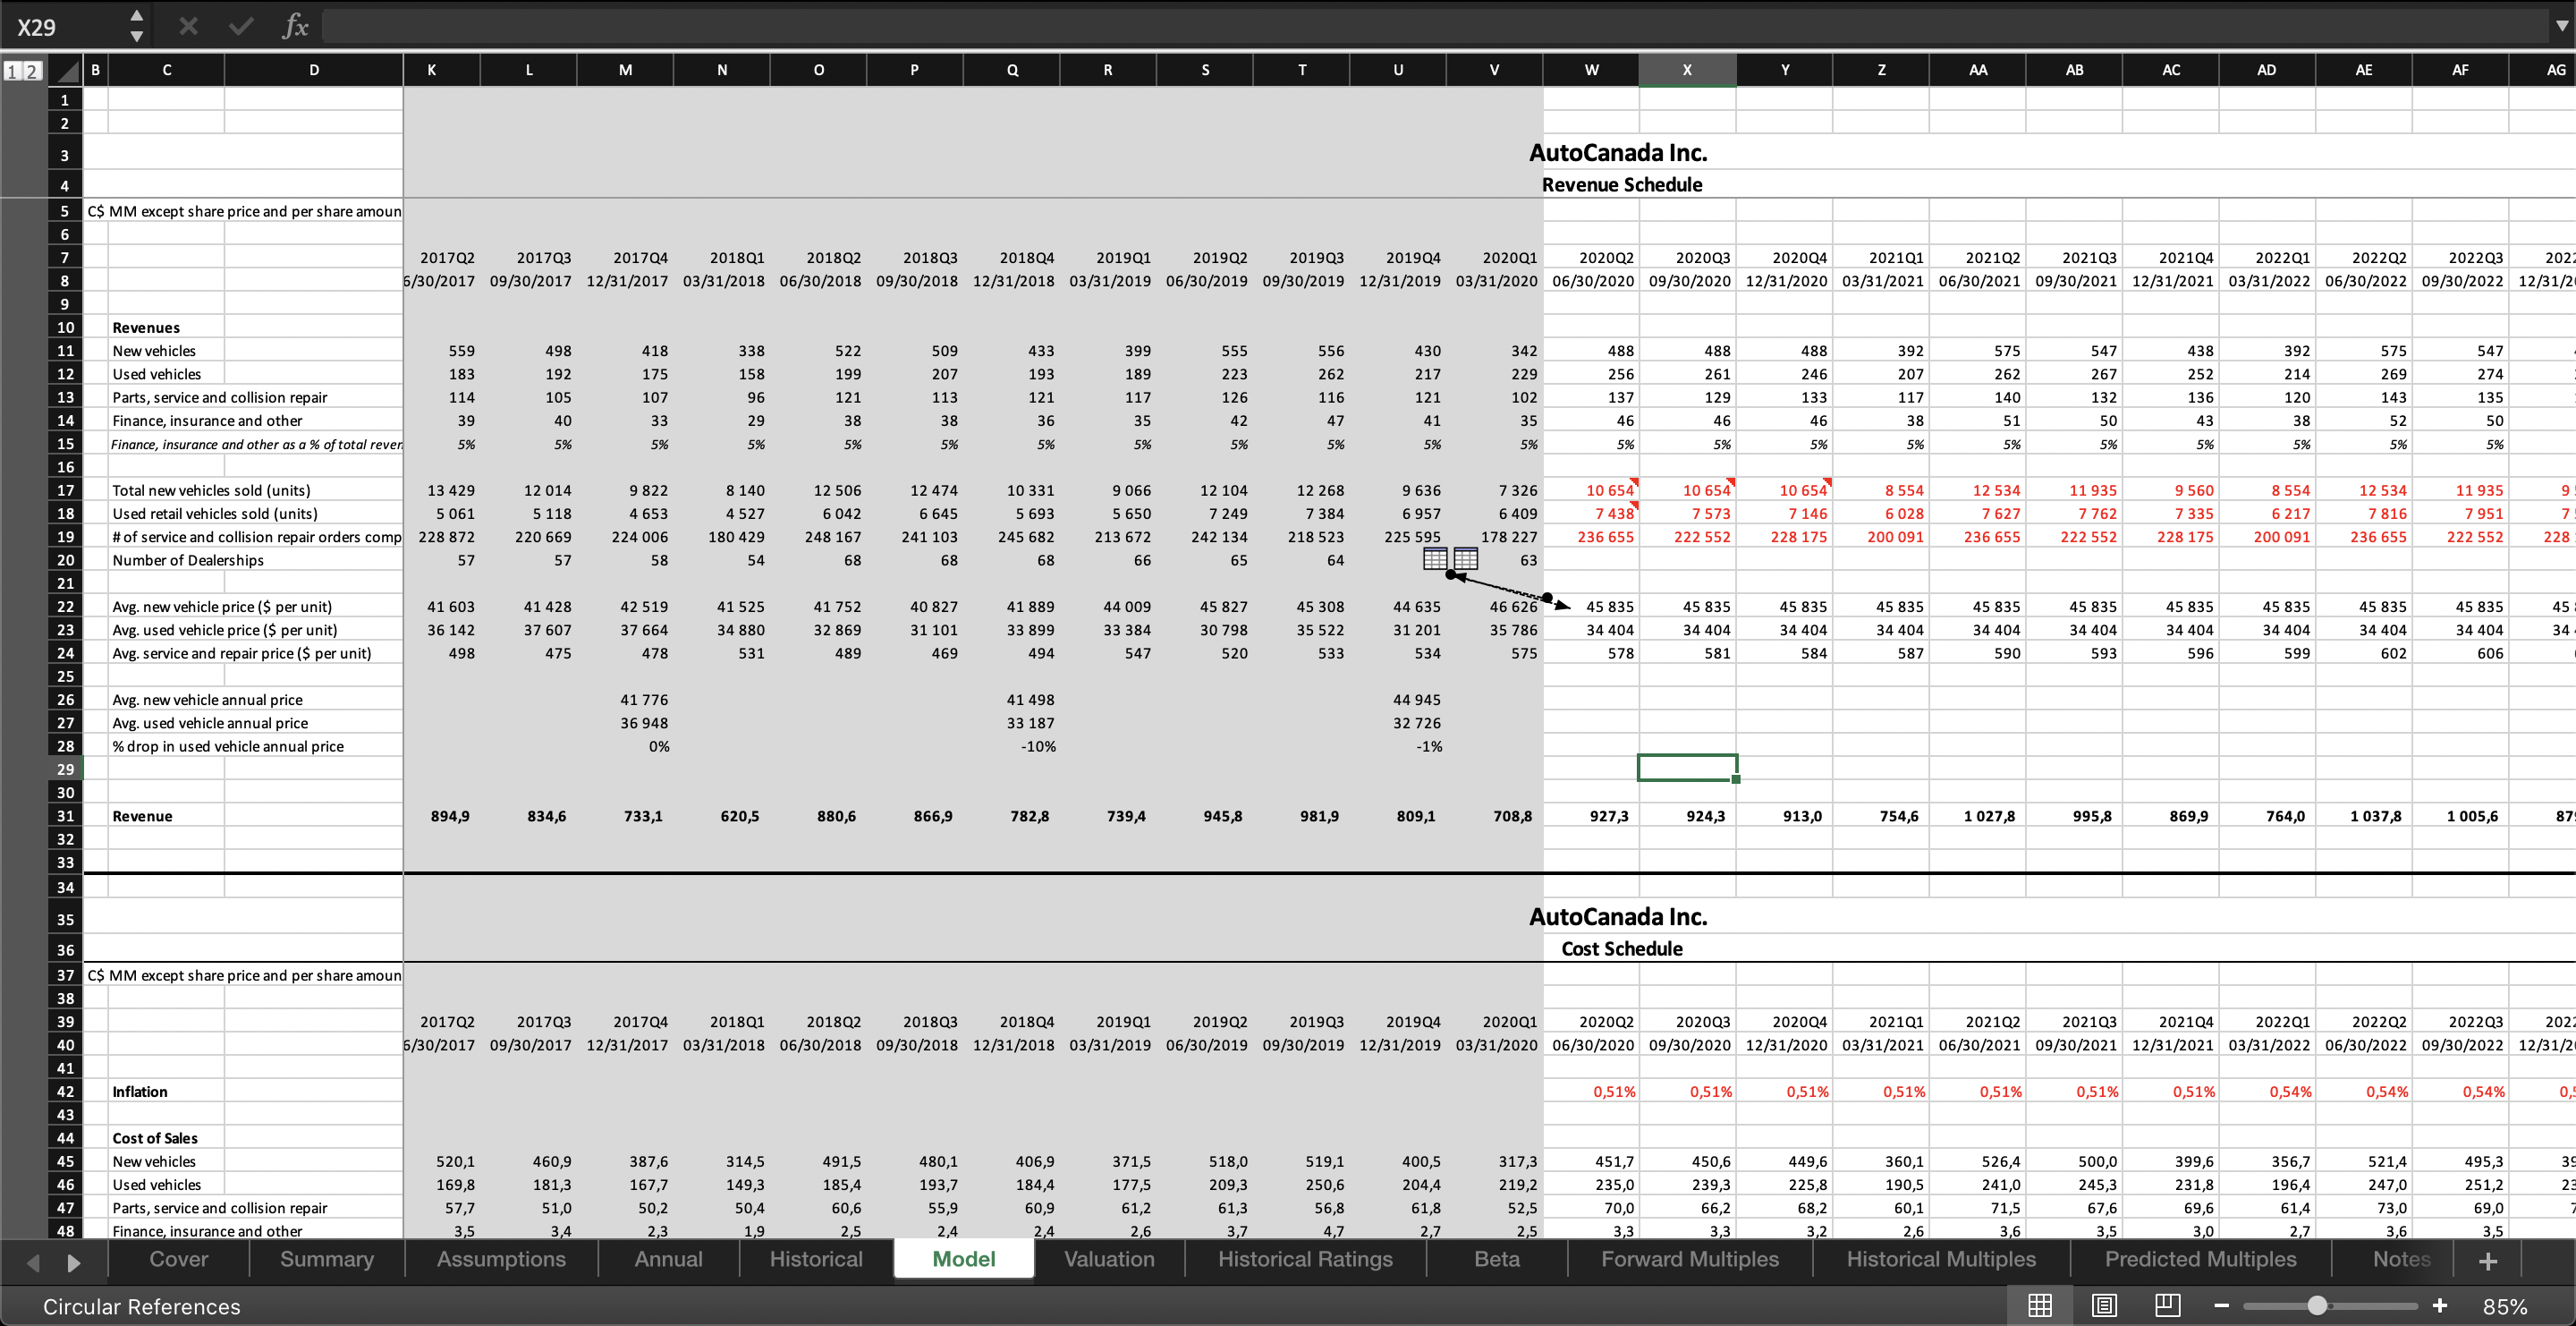The height and width of the screenshot is (1326, 2576).
Task: Adjust the zoom slider handle
Action: pyautogui.click(x=2317, y=1305)
